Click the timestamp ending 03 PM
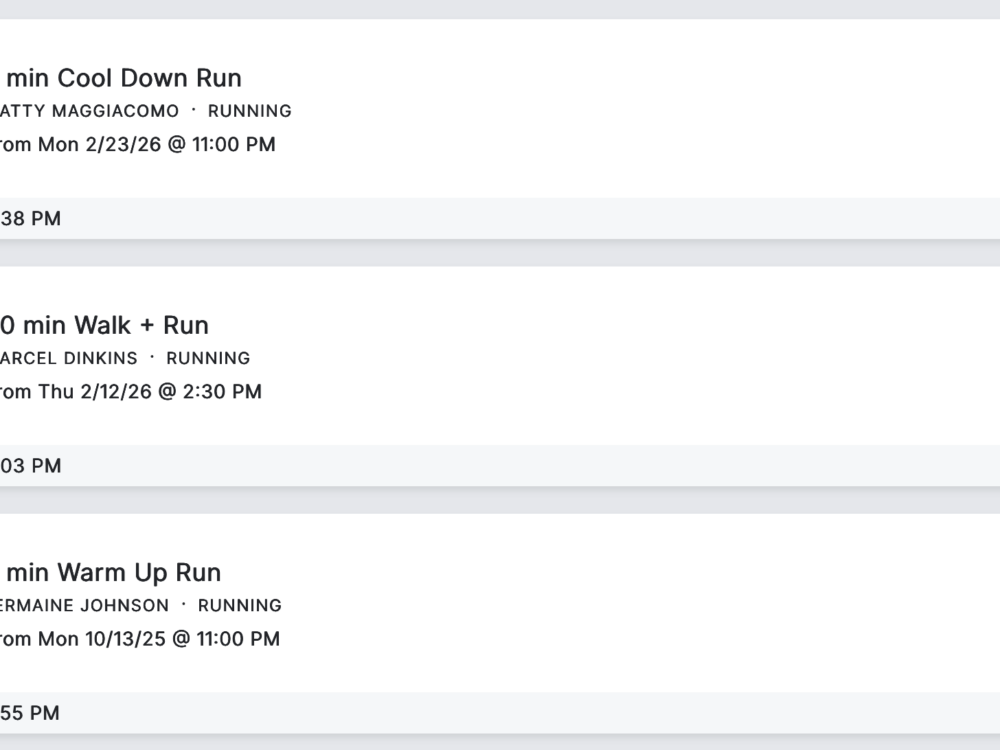This screenshot has height=750, width=1000. pos(31,465)
